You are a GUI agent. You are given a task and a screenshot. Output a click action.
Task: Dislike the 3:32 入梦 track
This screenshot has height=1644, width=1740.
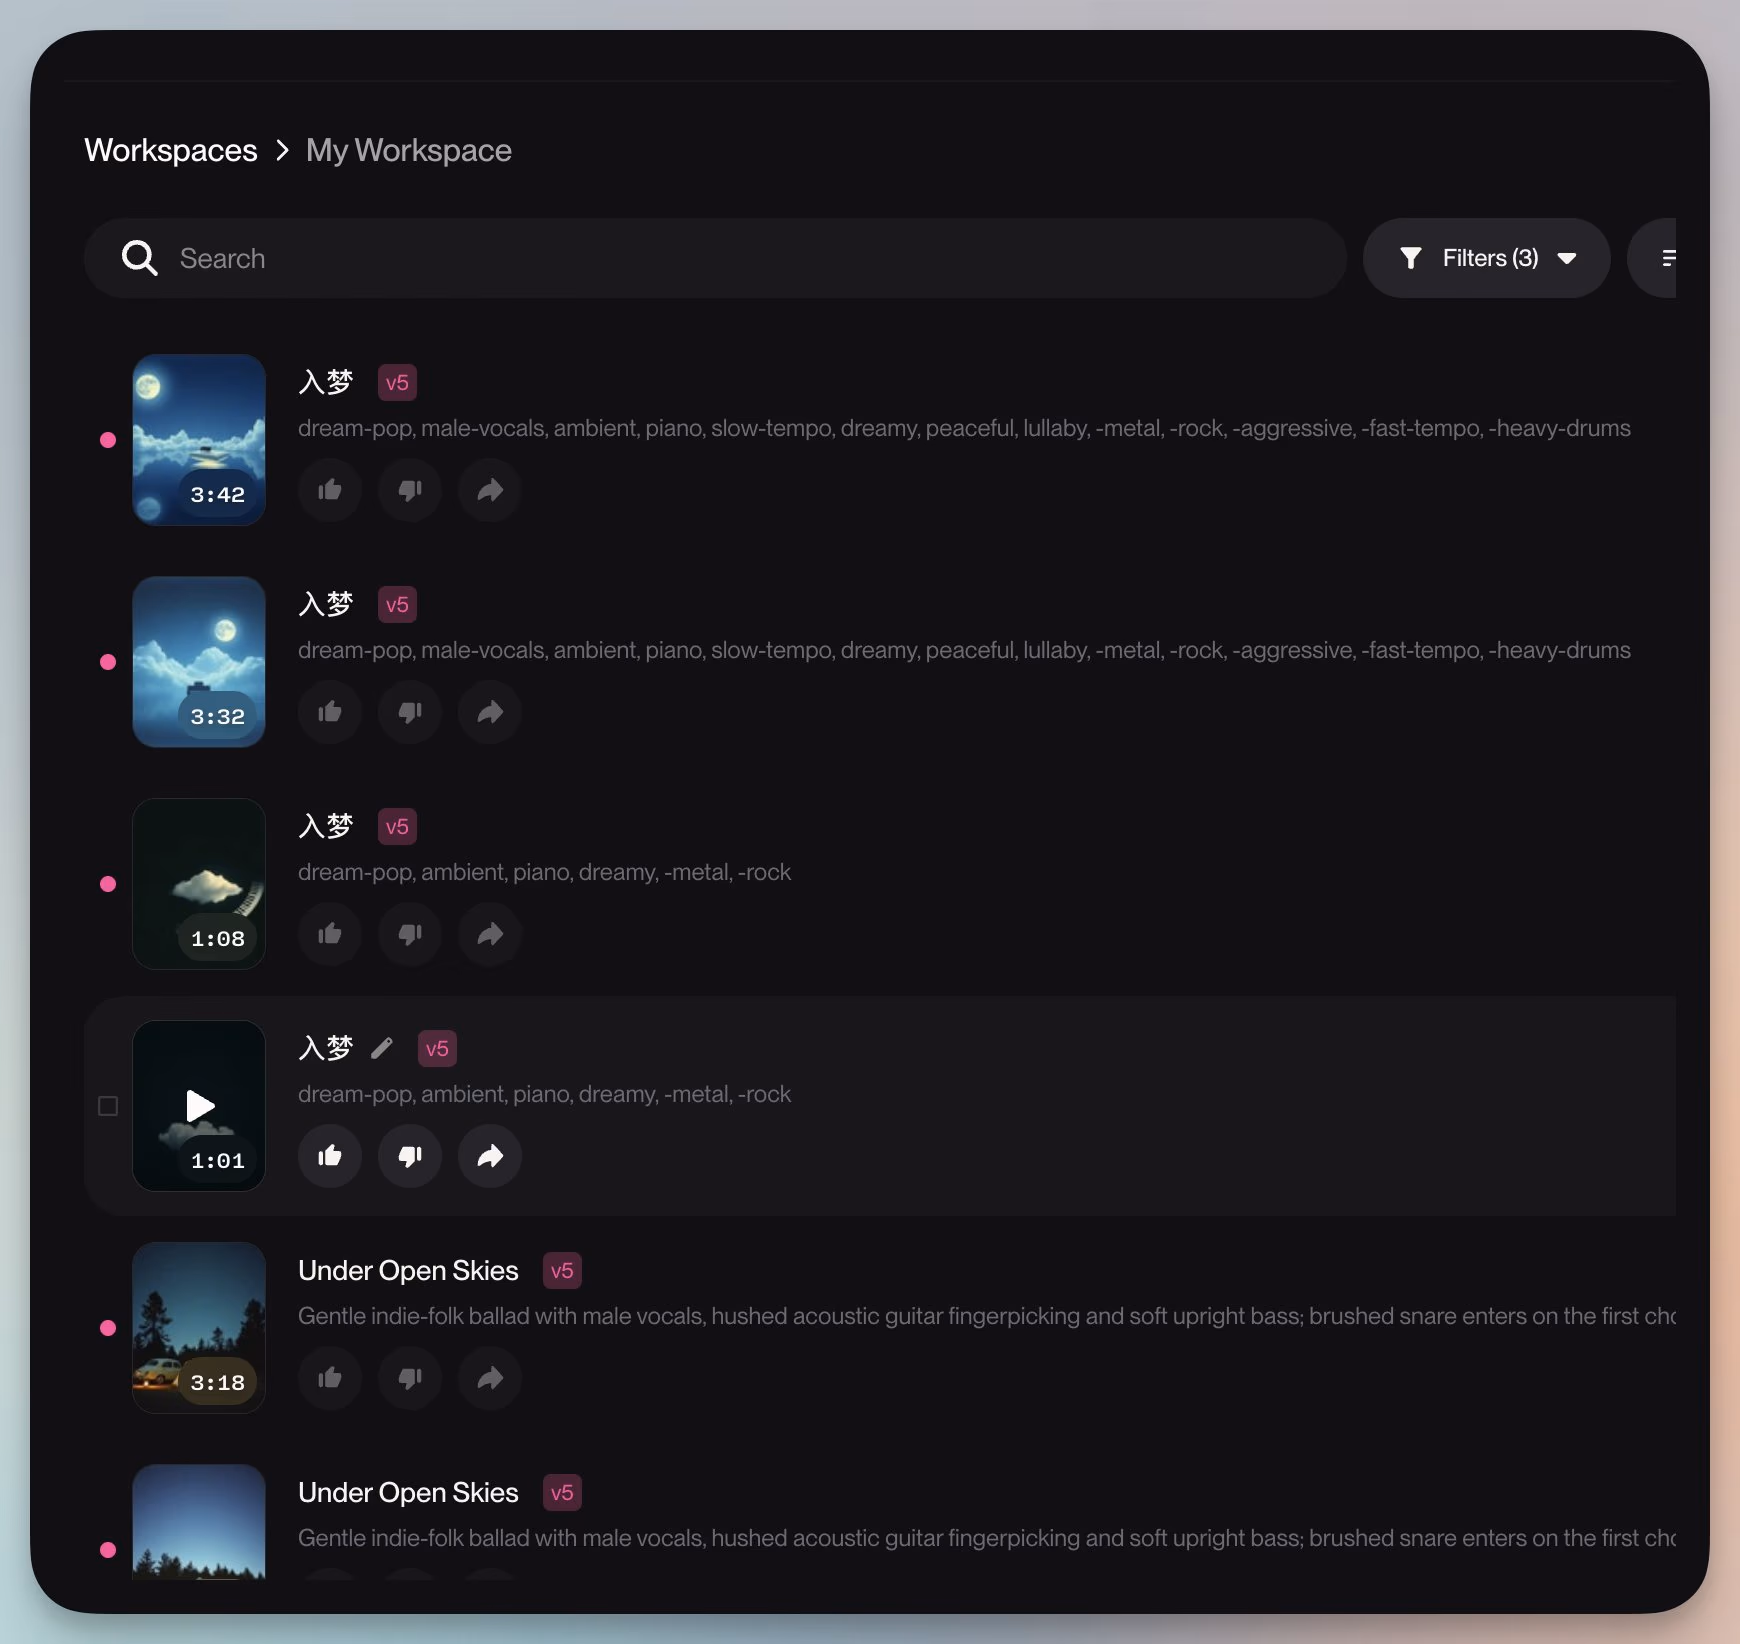coord(410,712)
